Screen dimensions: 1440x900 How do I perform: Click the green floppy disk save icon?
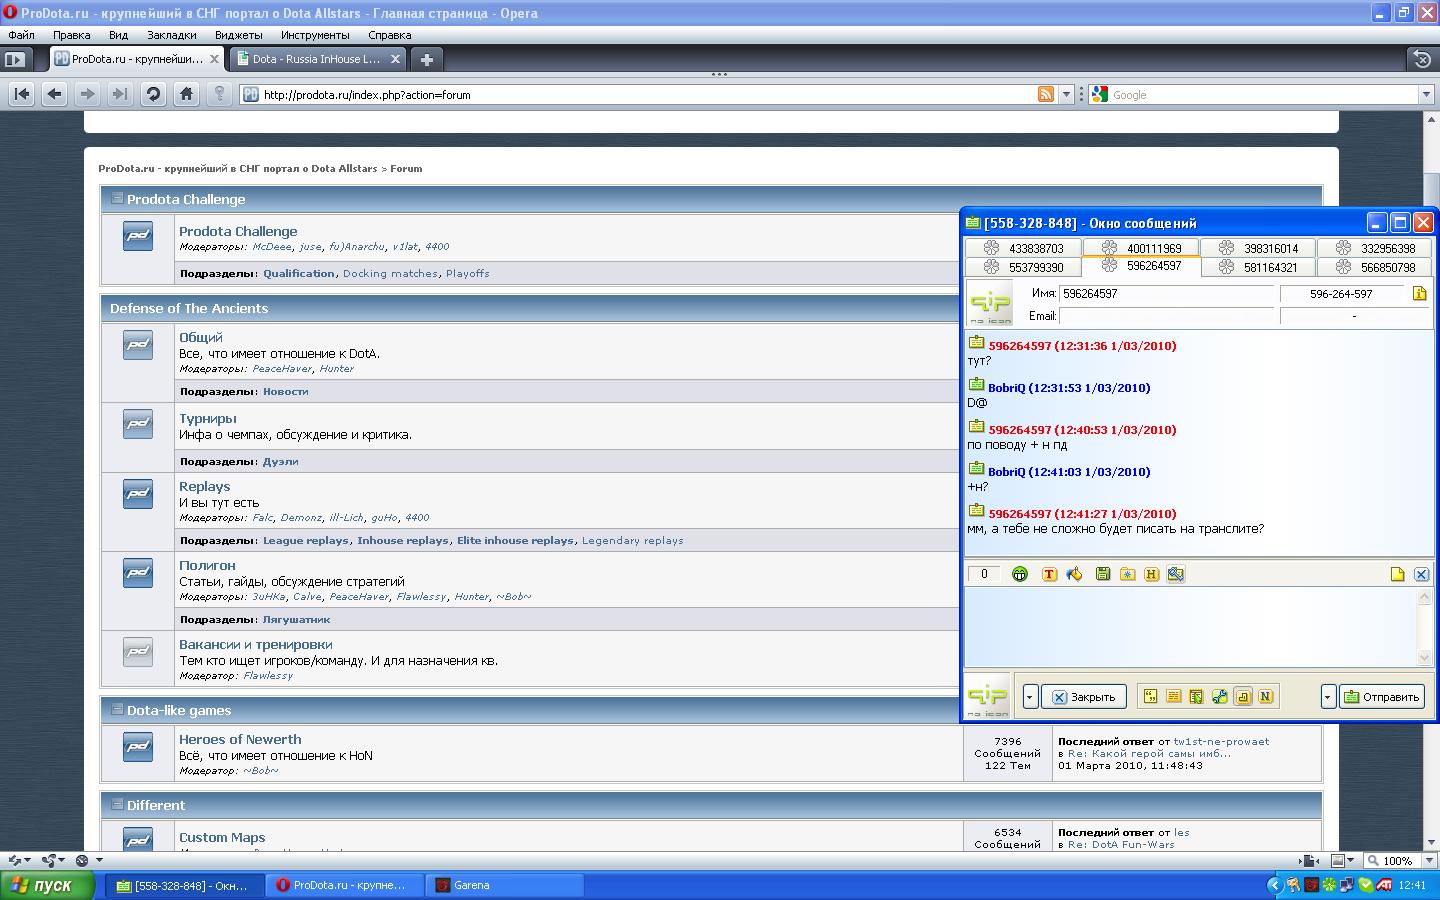click(x=1103, y=574)
